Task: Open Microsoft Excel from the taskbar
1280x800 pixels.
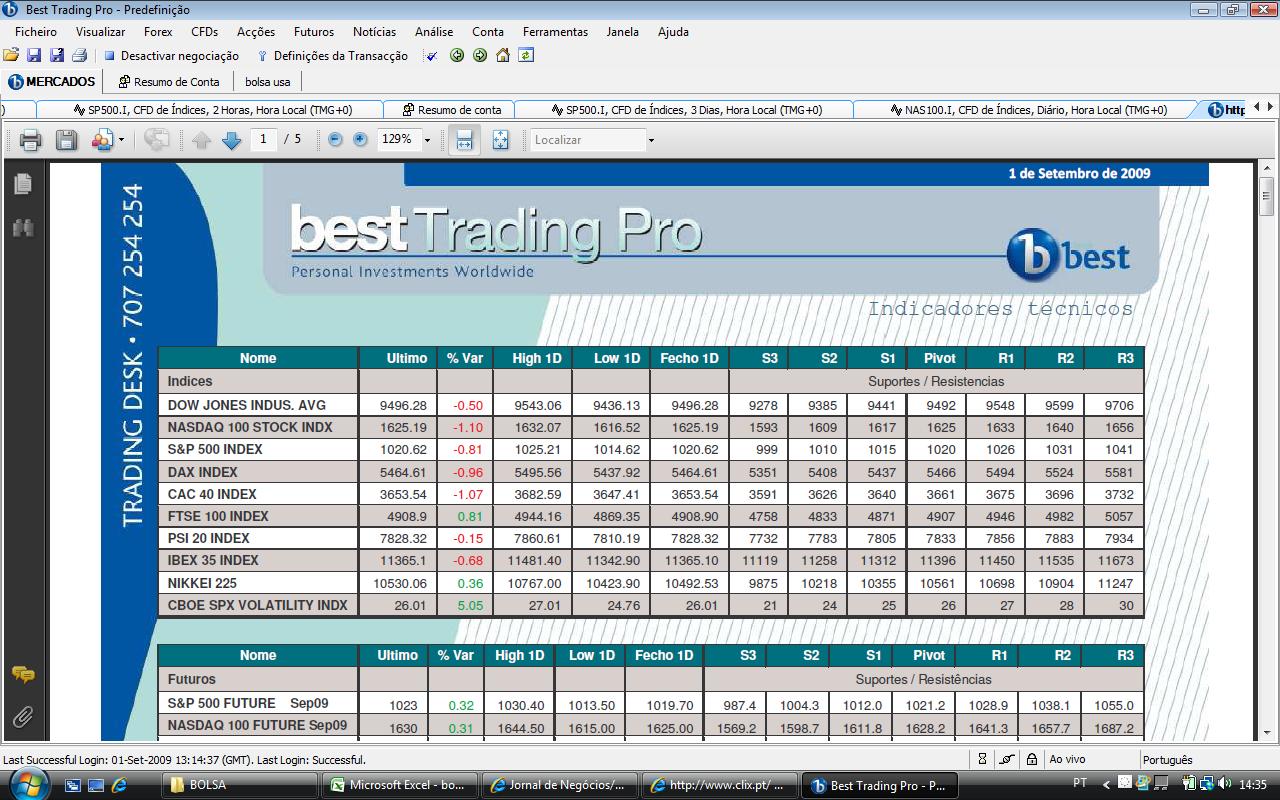Action: (x=399, y=785)
